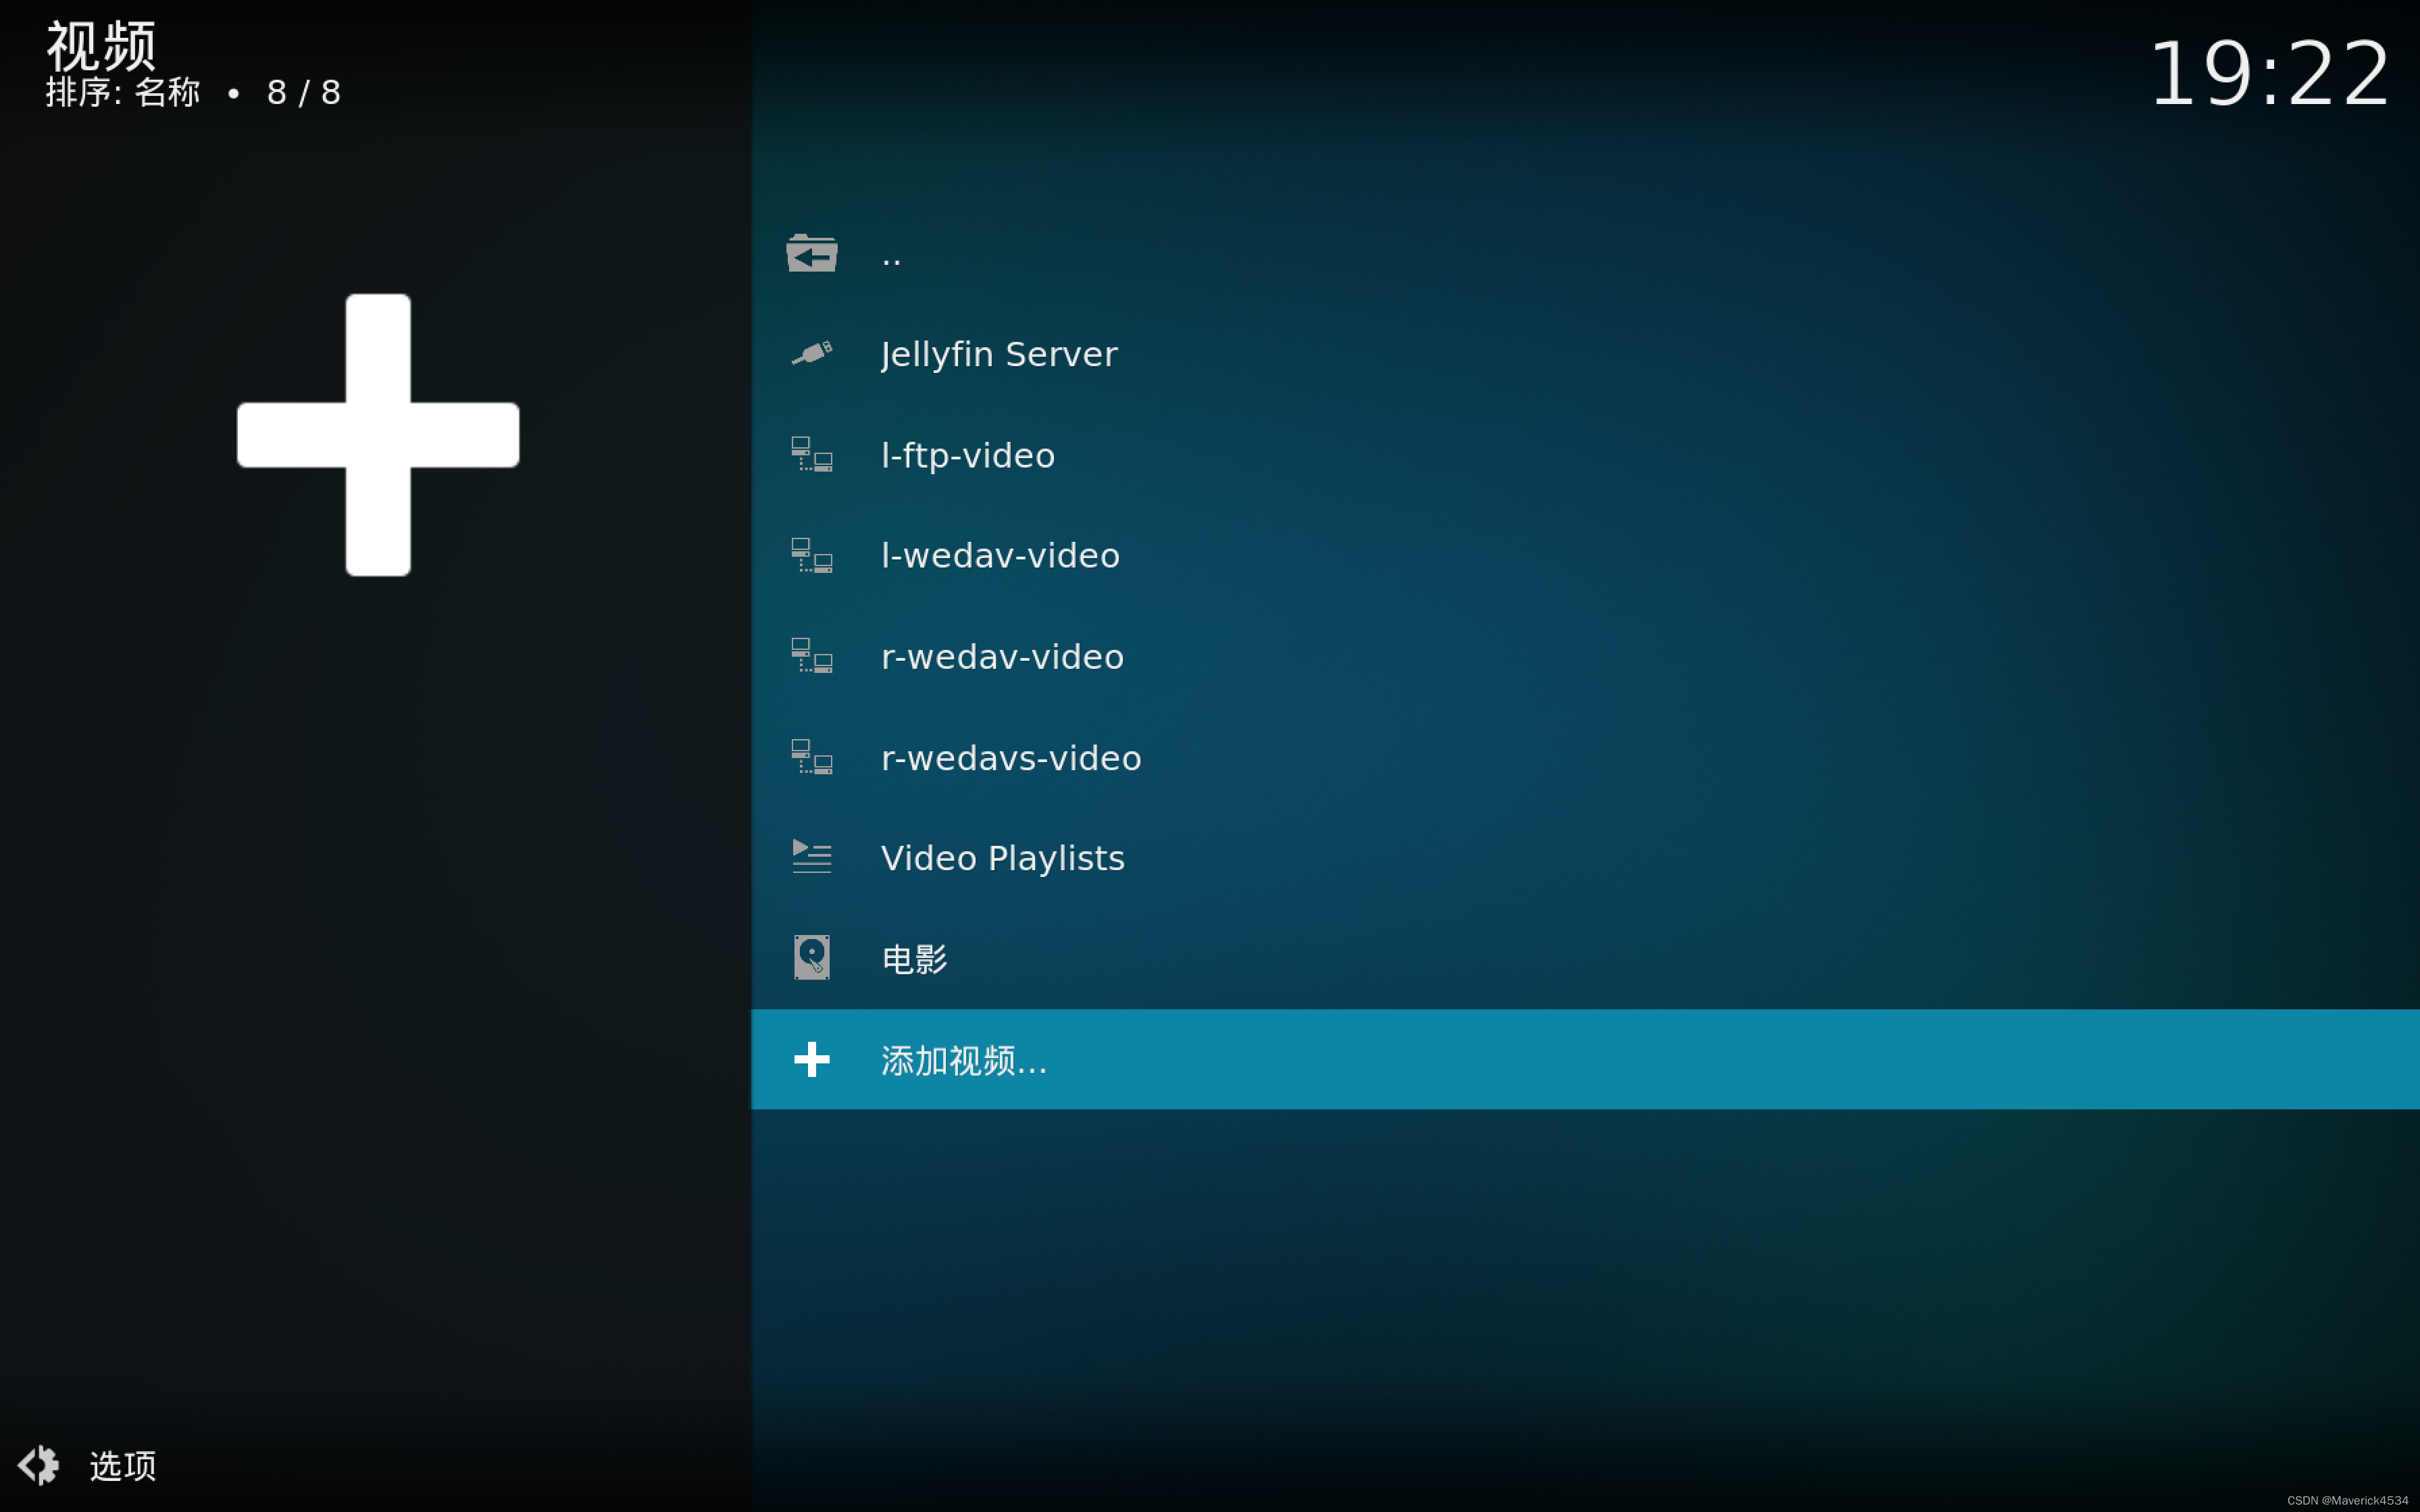The height and width of the screenshot is (1512, 2420).
Task: Click the 电影 hard disk icon
Action: pos(811,958)
